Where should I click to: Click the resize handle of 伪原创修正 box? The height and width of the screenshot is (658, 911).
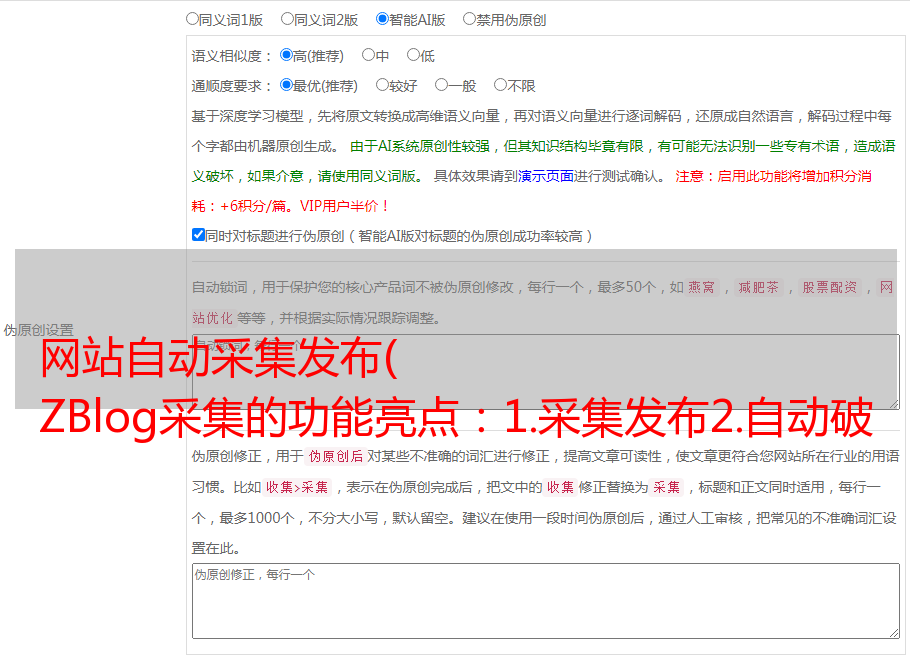click(894, 633)
